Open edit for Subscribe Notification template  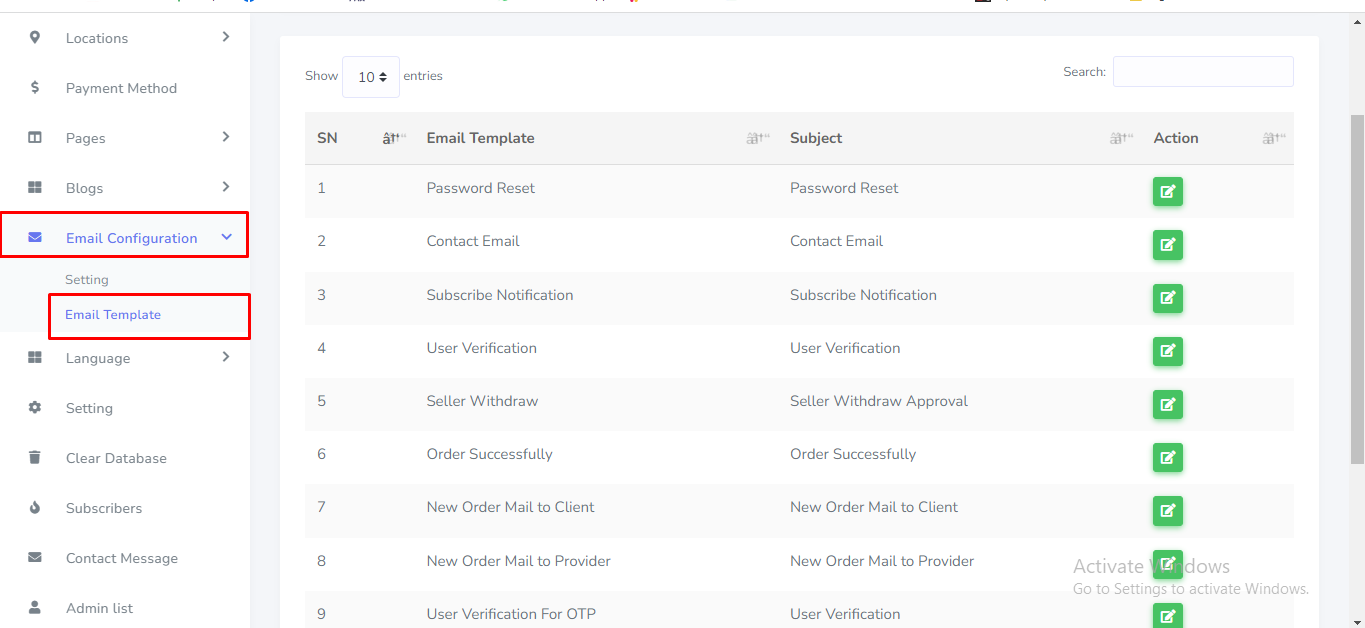click(x=1167, y=298)
